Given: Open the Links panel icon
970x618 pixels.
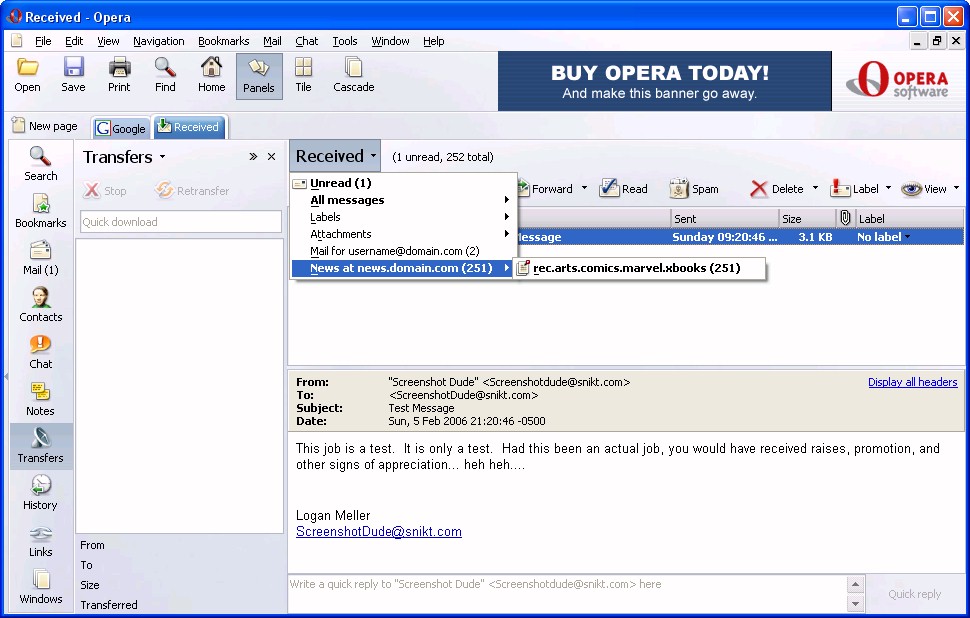Looking at the screenshot, I should point(40,533).
